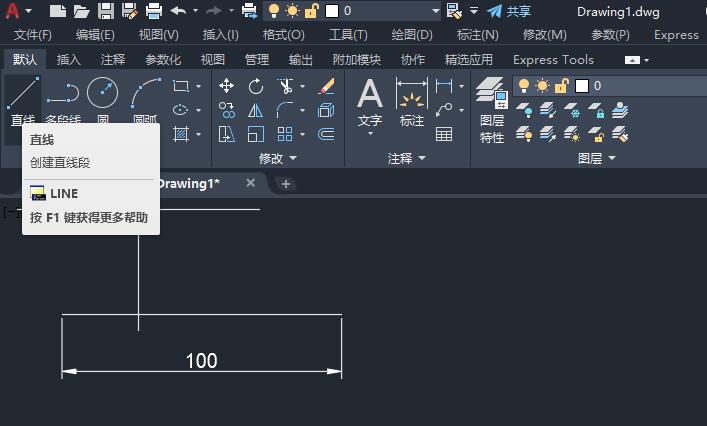The image size is (707, 426).
Task: Activate the Stretch tool
Action: click(226, 134)
